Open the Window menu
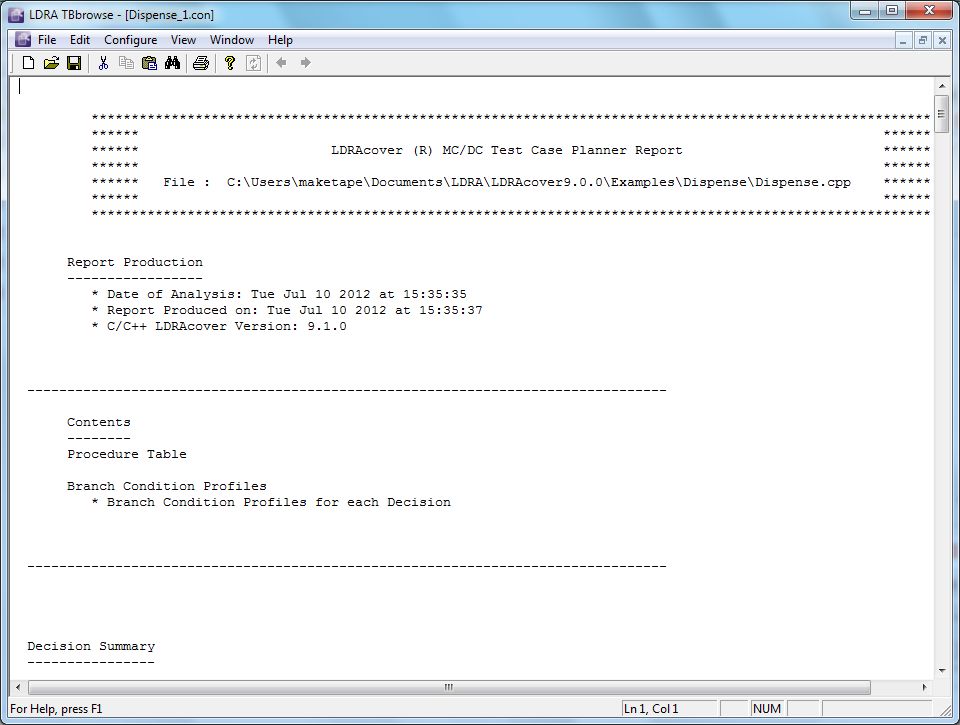This screenshot has height=725, width=960. tap(231, 40)
